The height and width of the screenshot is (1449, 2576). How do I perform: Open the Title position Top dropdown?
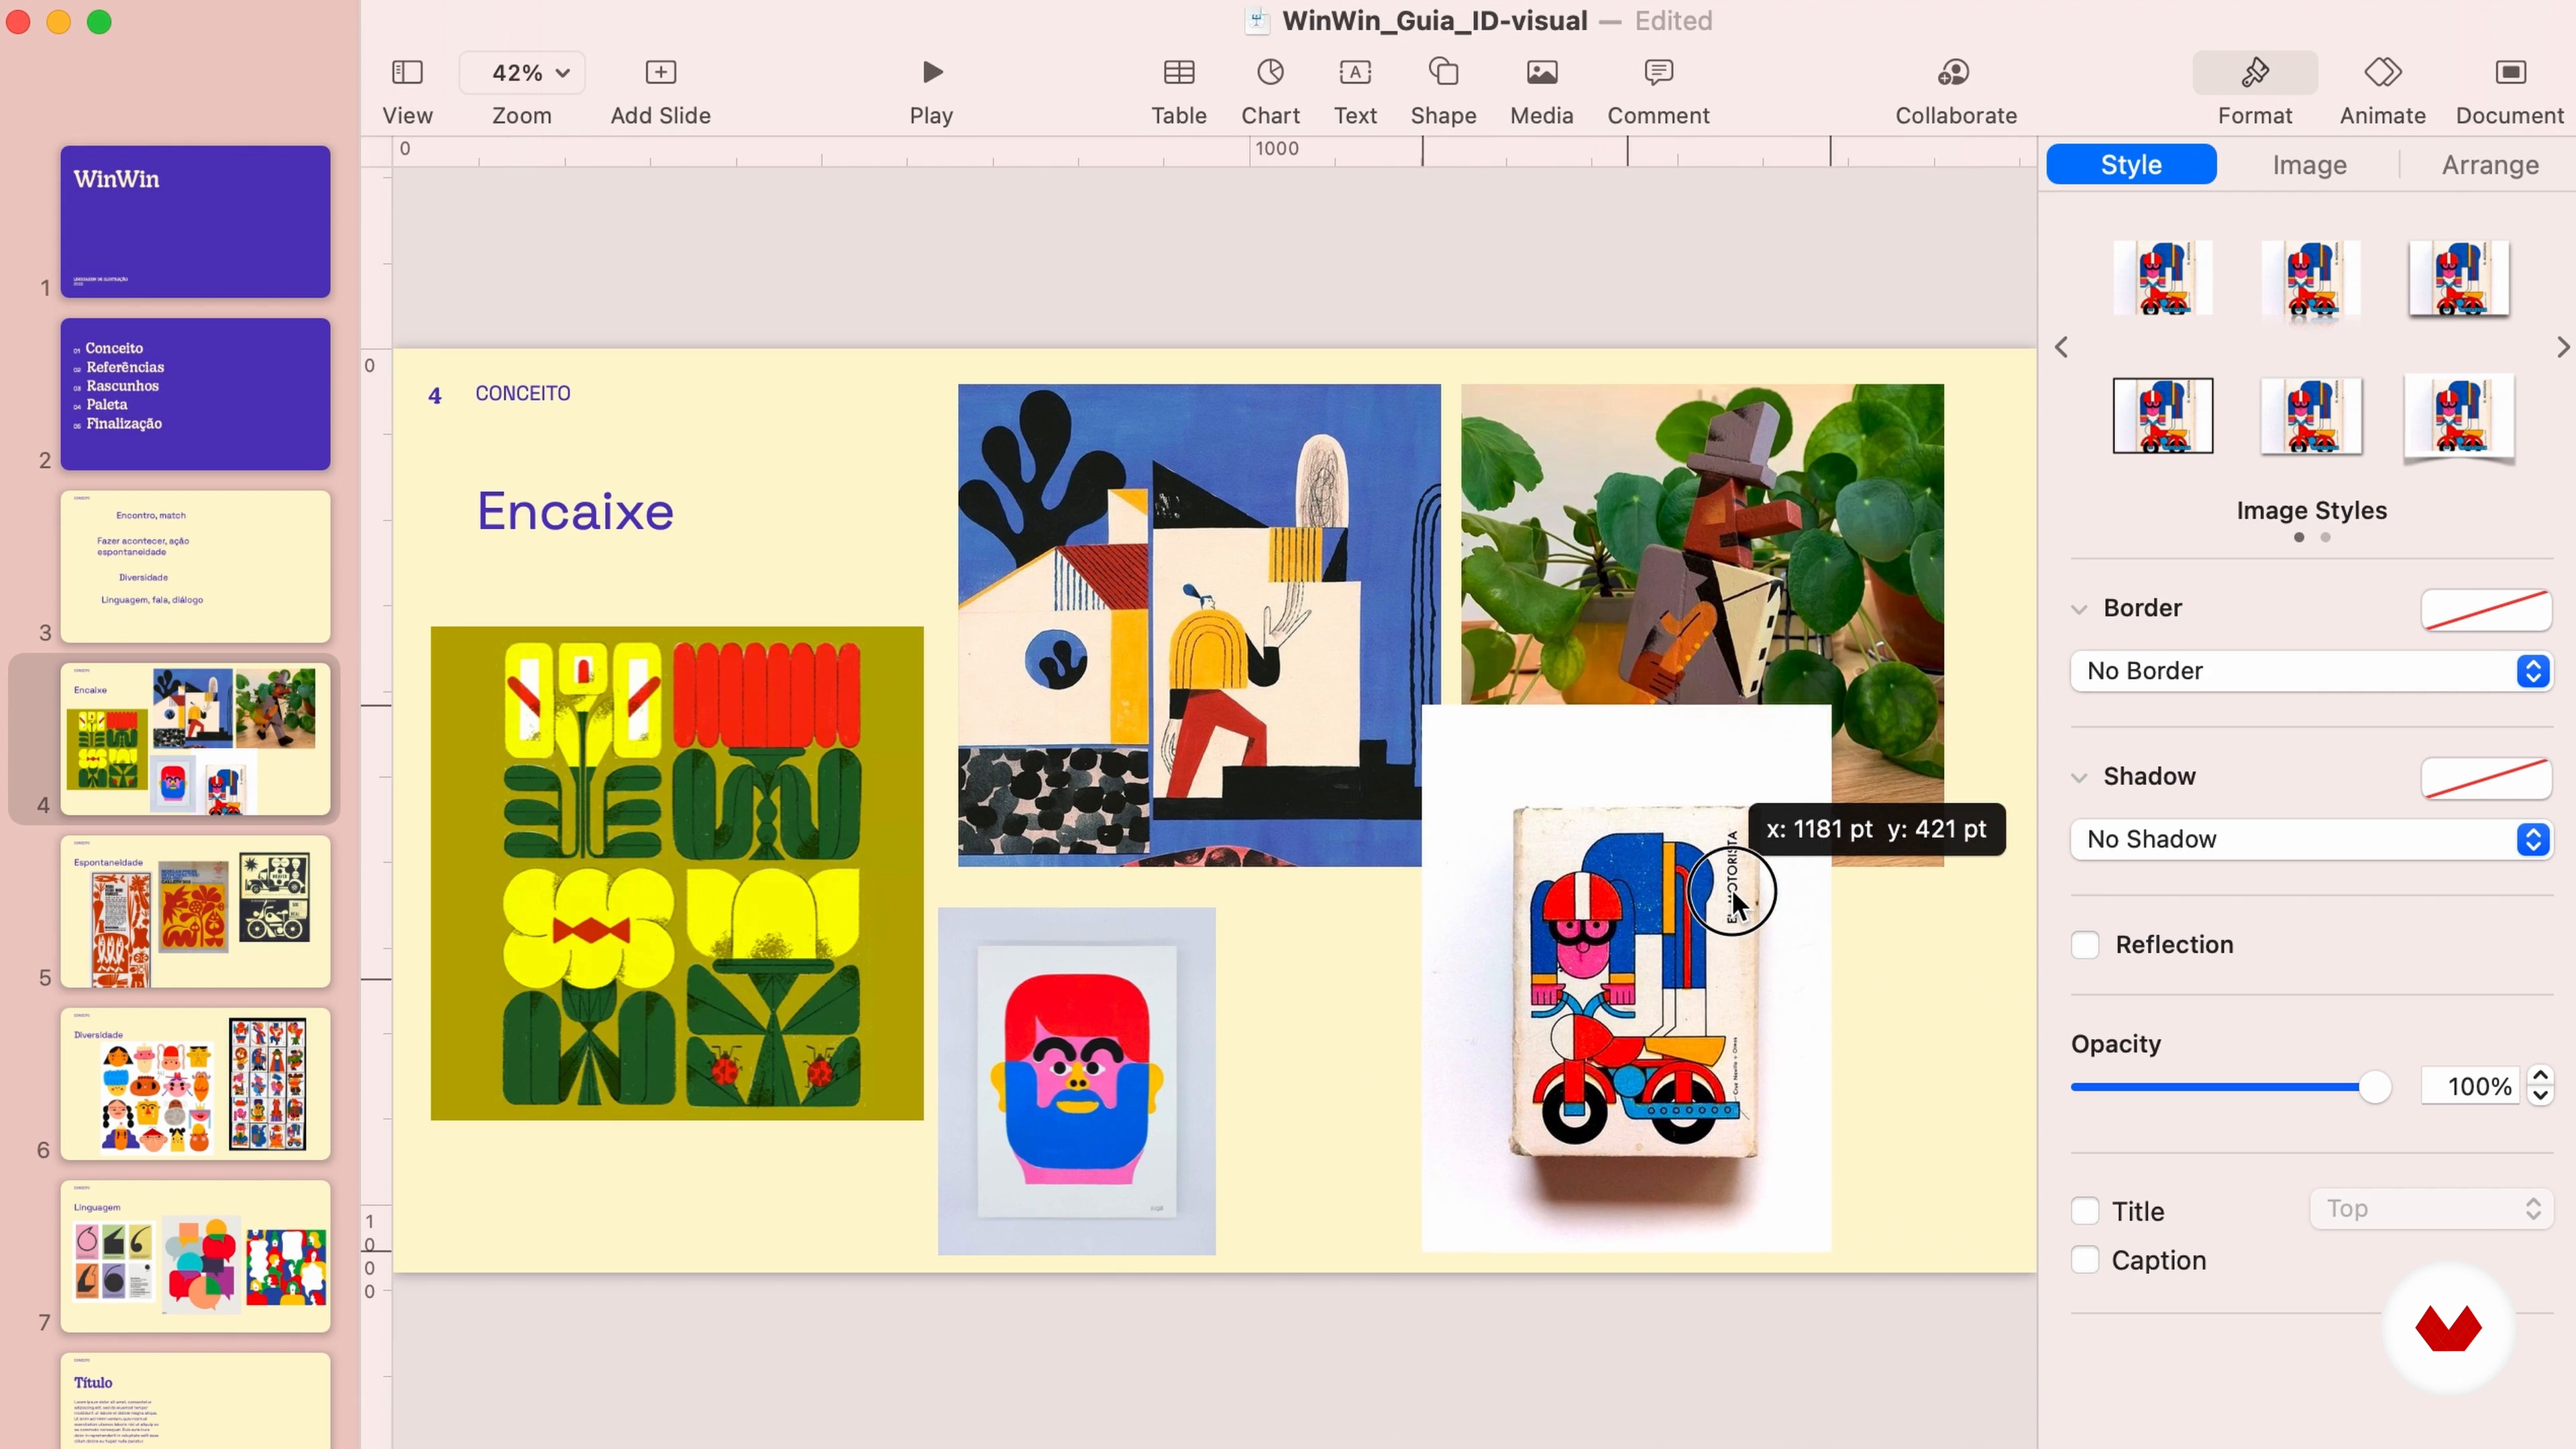point(2431,1209)
